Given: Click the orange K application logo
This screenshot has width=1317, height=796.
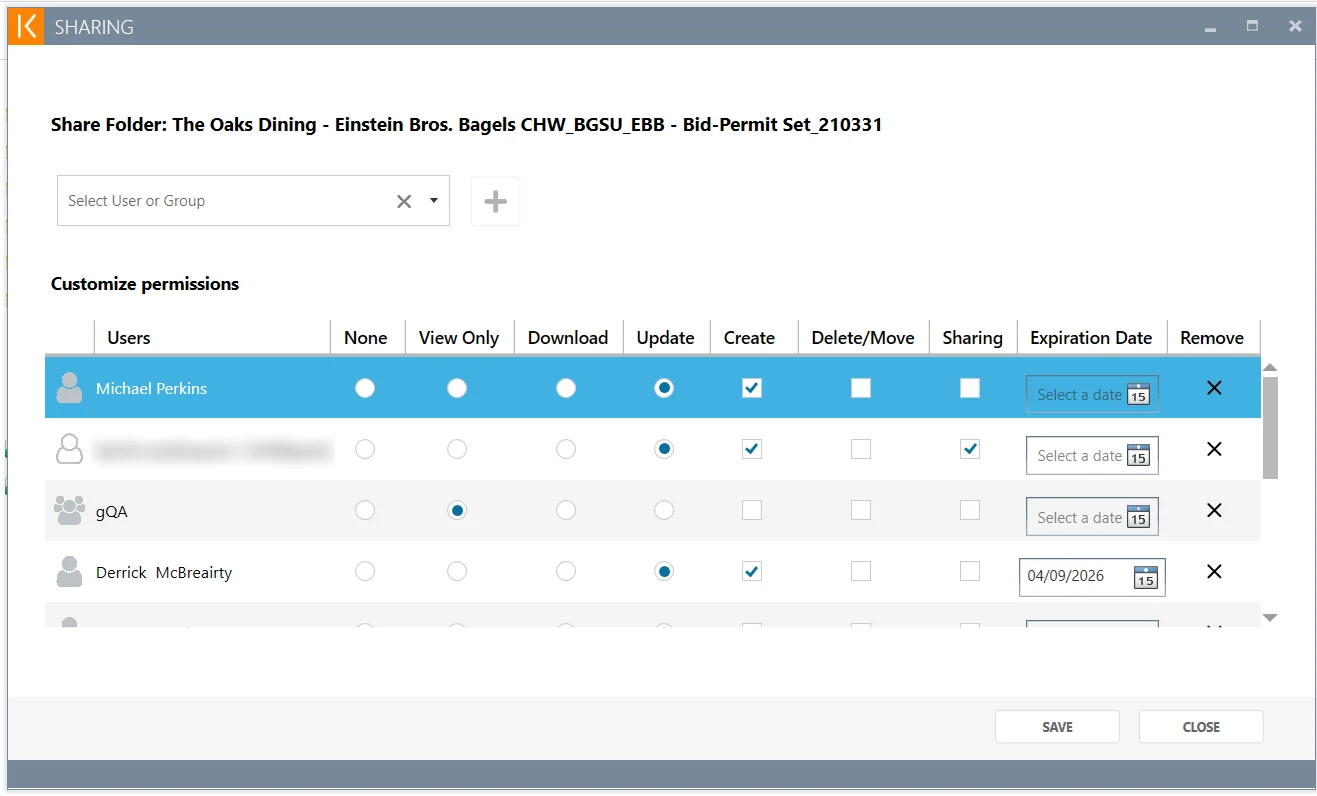Looking at the screenshot, I should 26,27.
